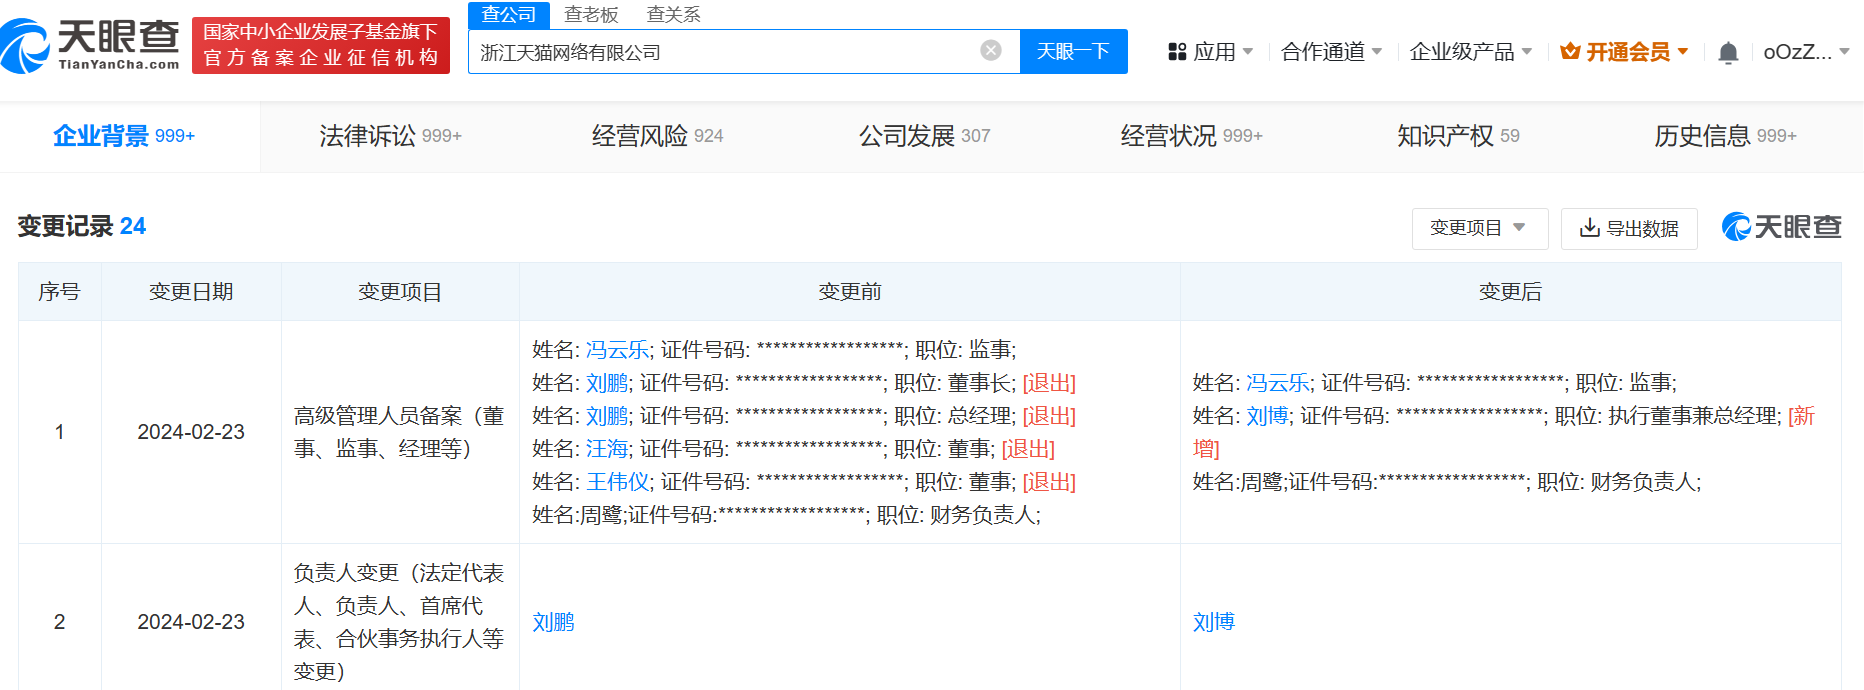This screenshot has height=690, width=1864.
Task: Open the 应用 dropdown menu
Action: coord(1211,52)
